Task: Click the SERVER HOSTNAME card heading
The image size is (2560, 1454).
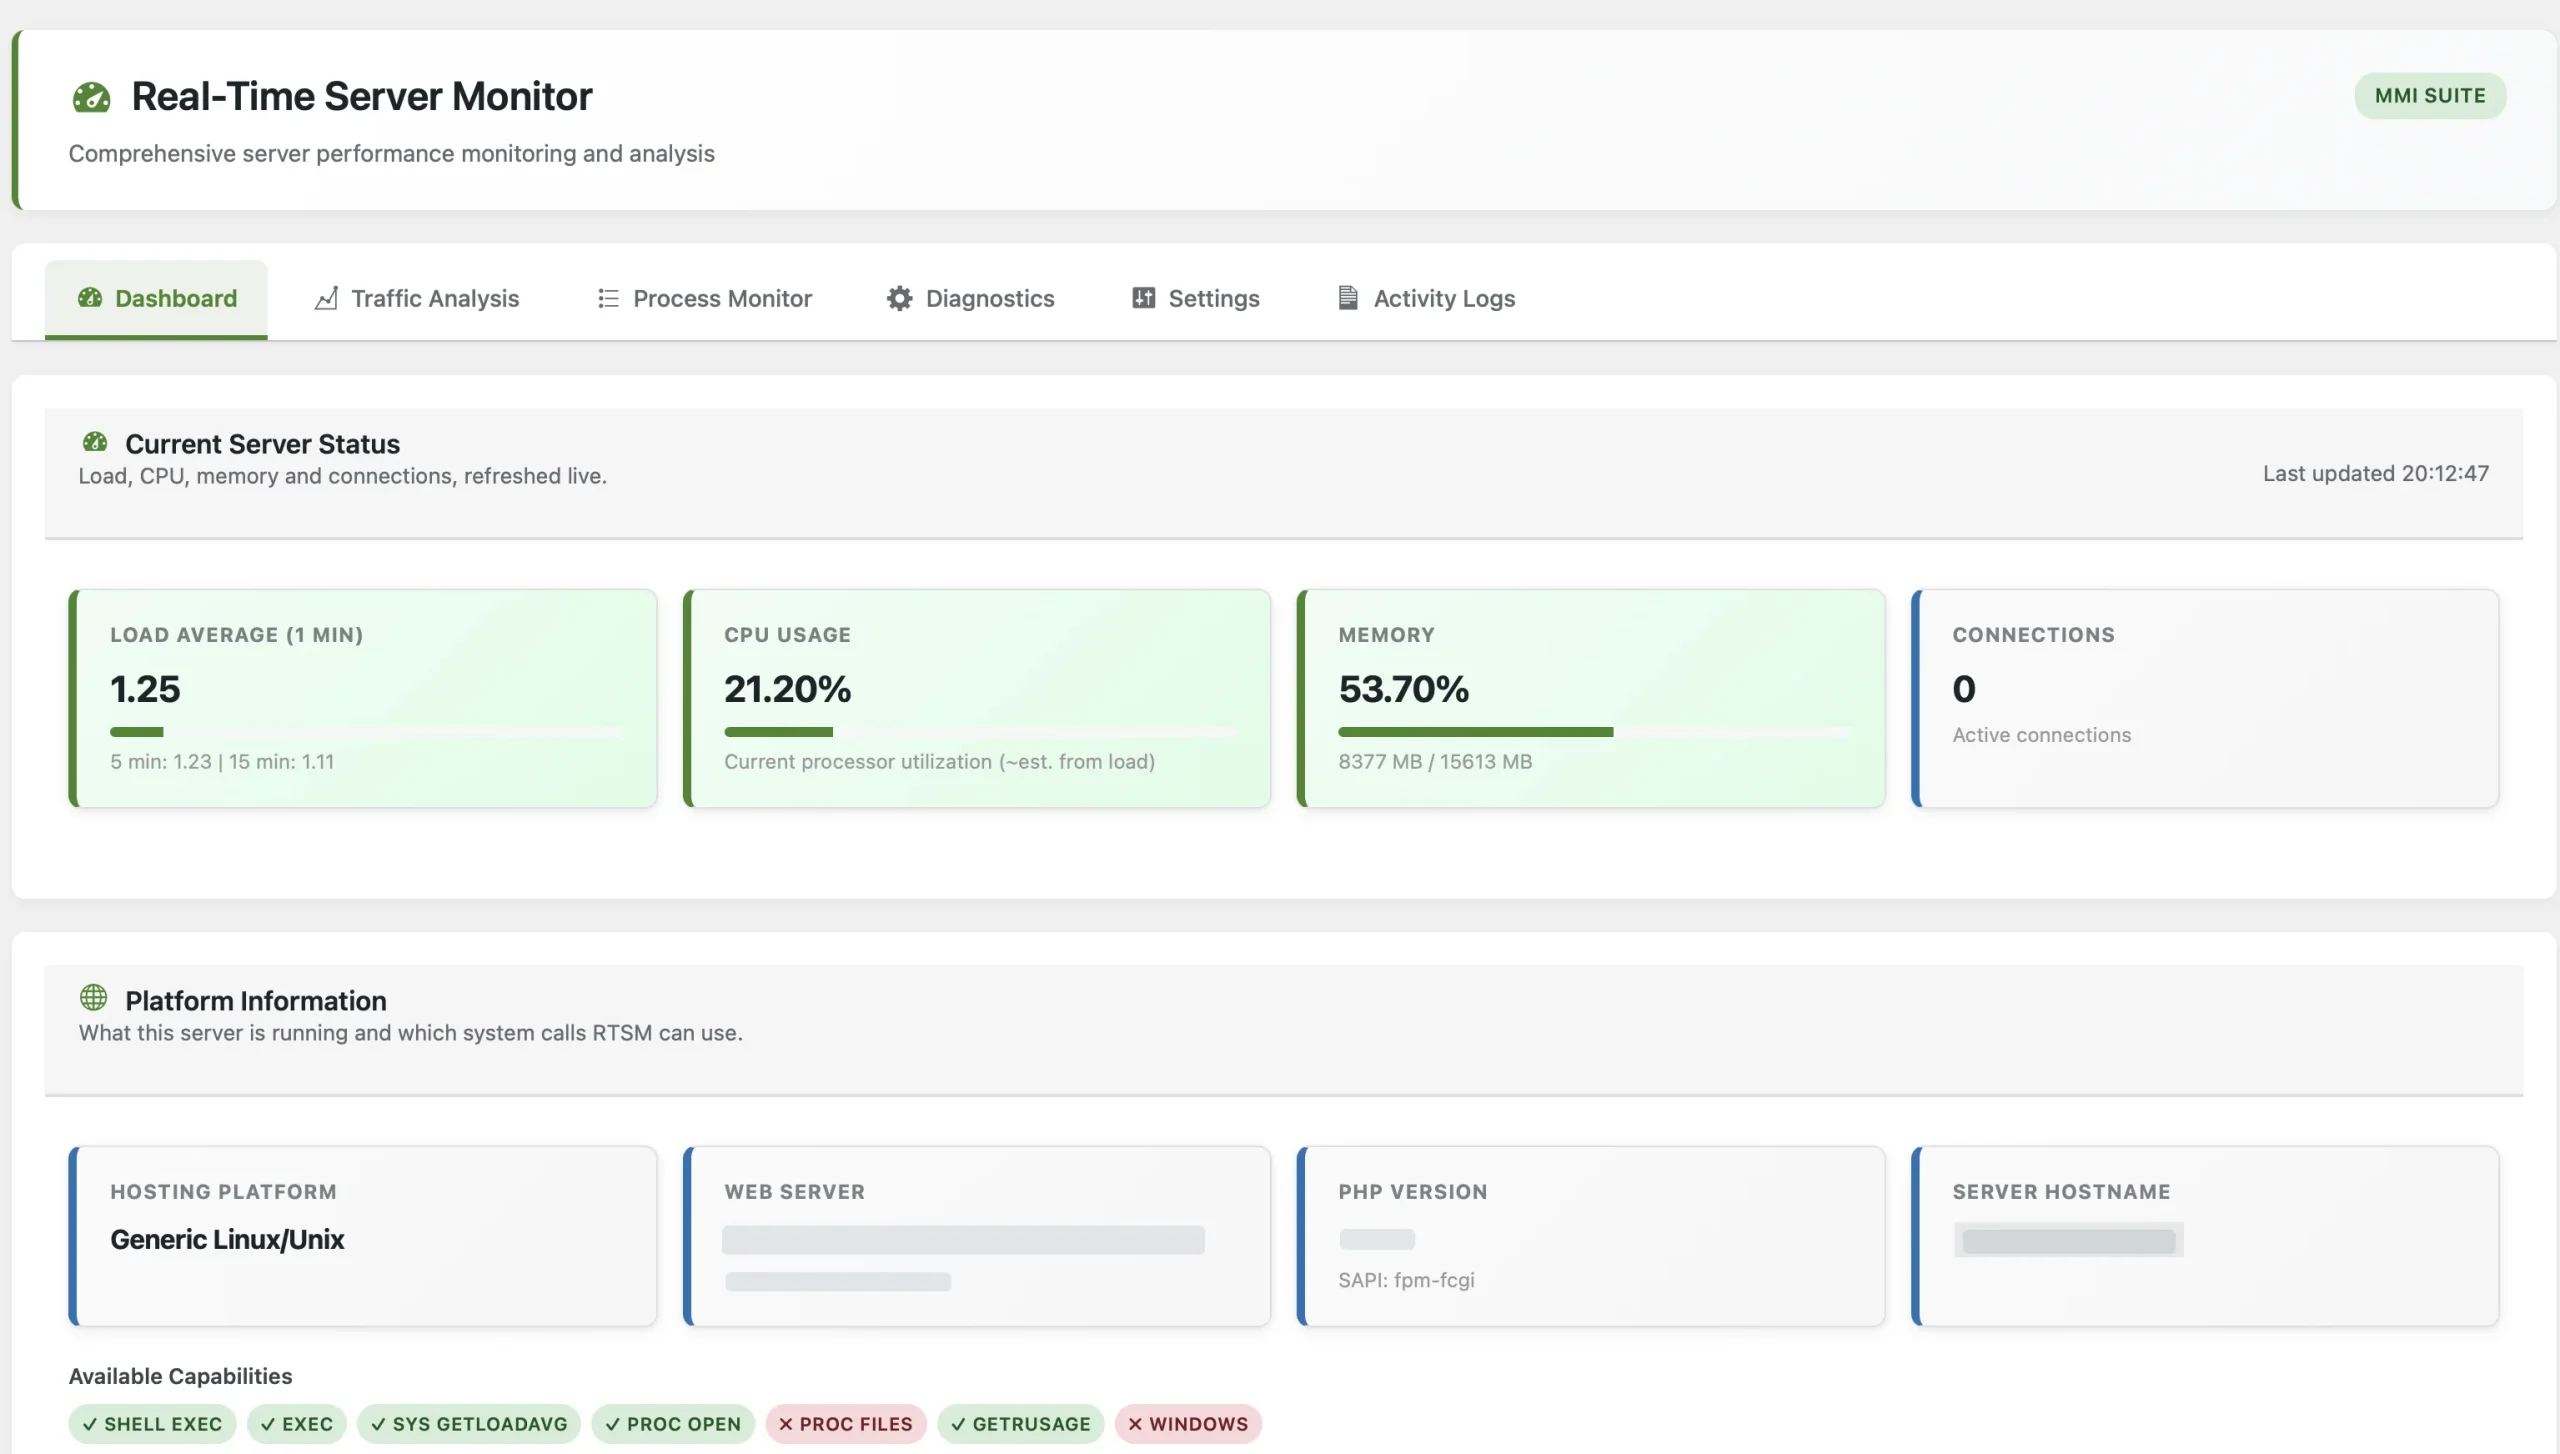Action: (2061, 1192)
